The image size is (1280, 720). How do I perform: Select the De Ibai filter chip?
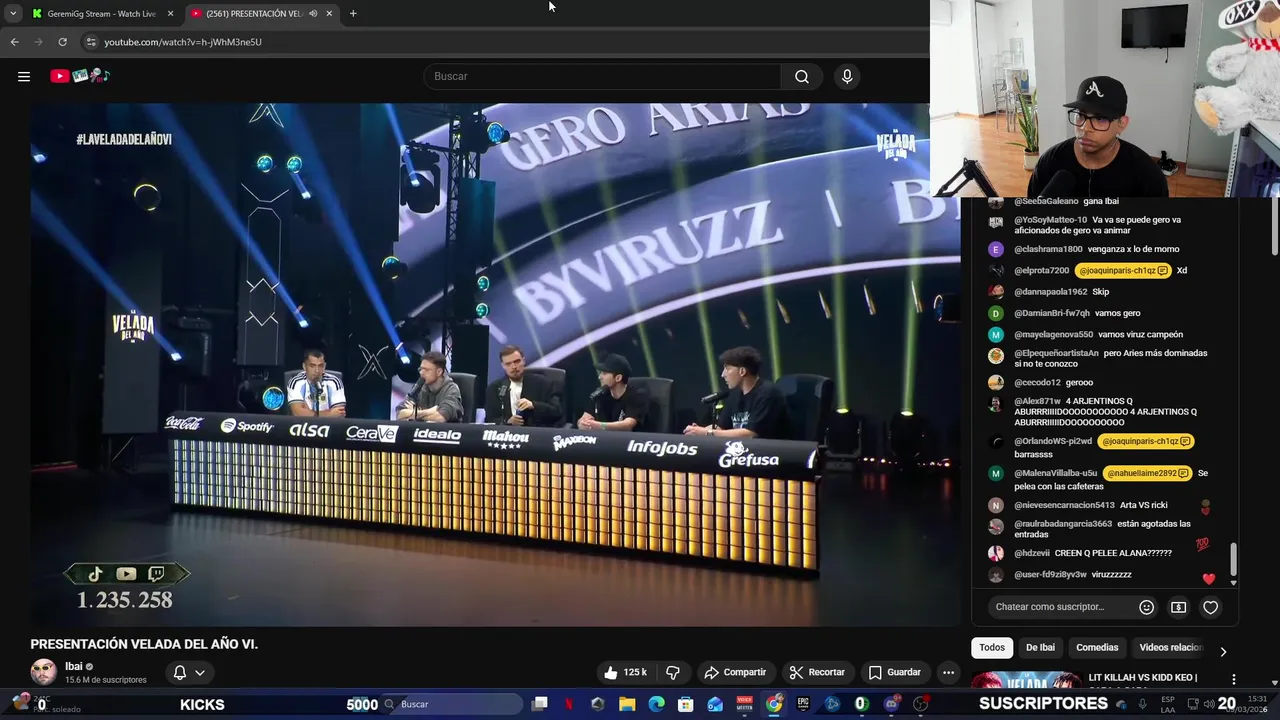(1040, 647)
